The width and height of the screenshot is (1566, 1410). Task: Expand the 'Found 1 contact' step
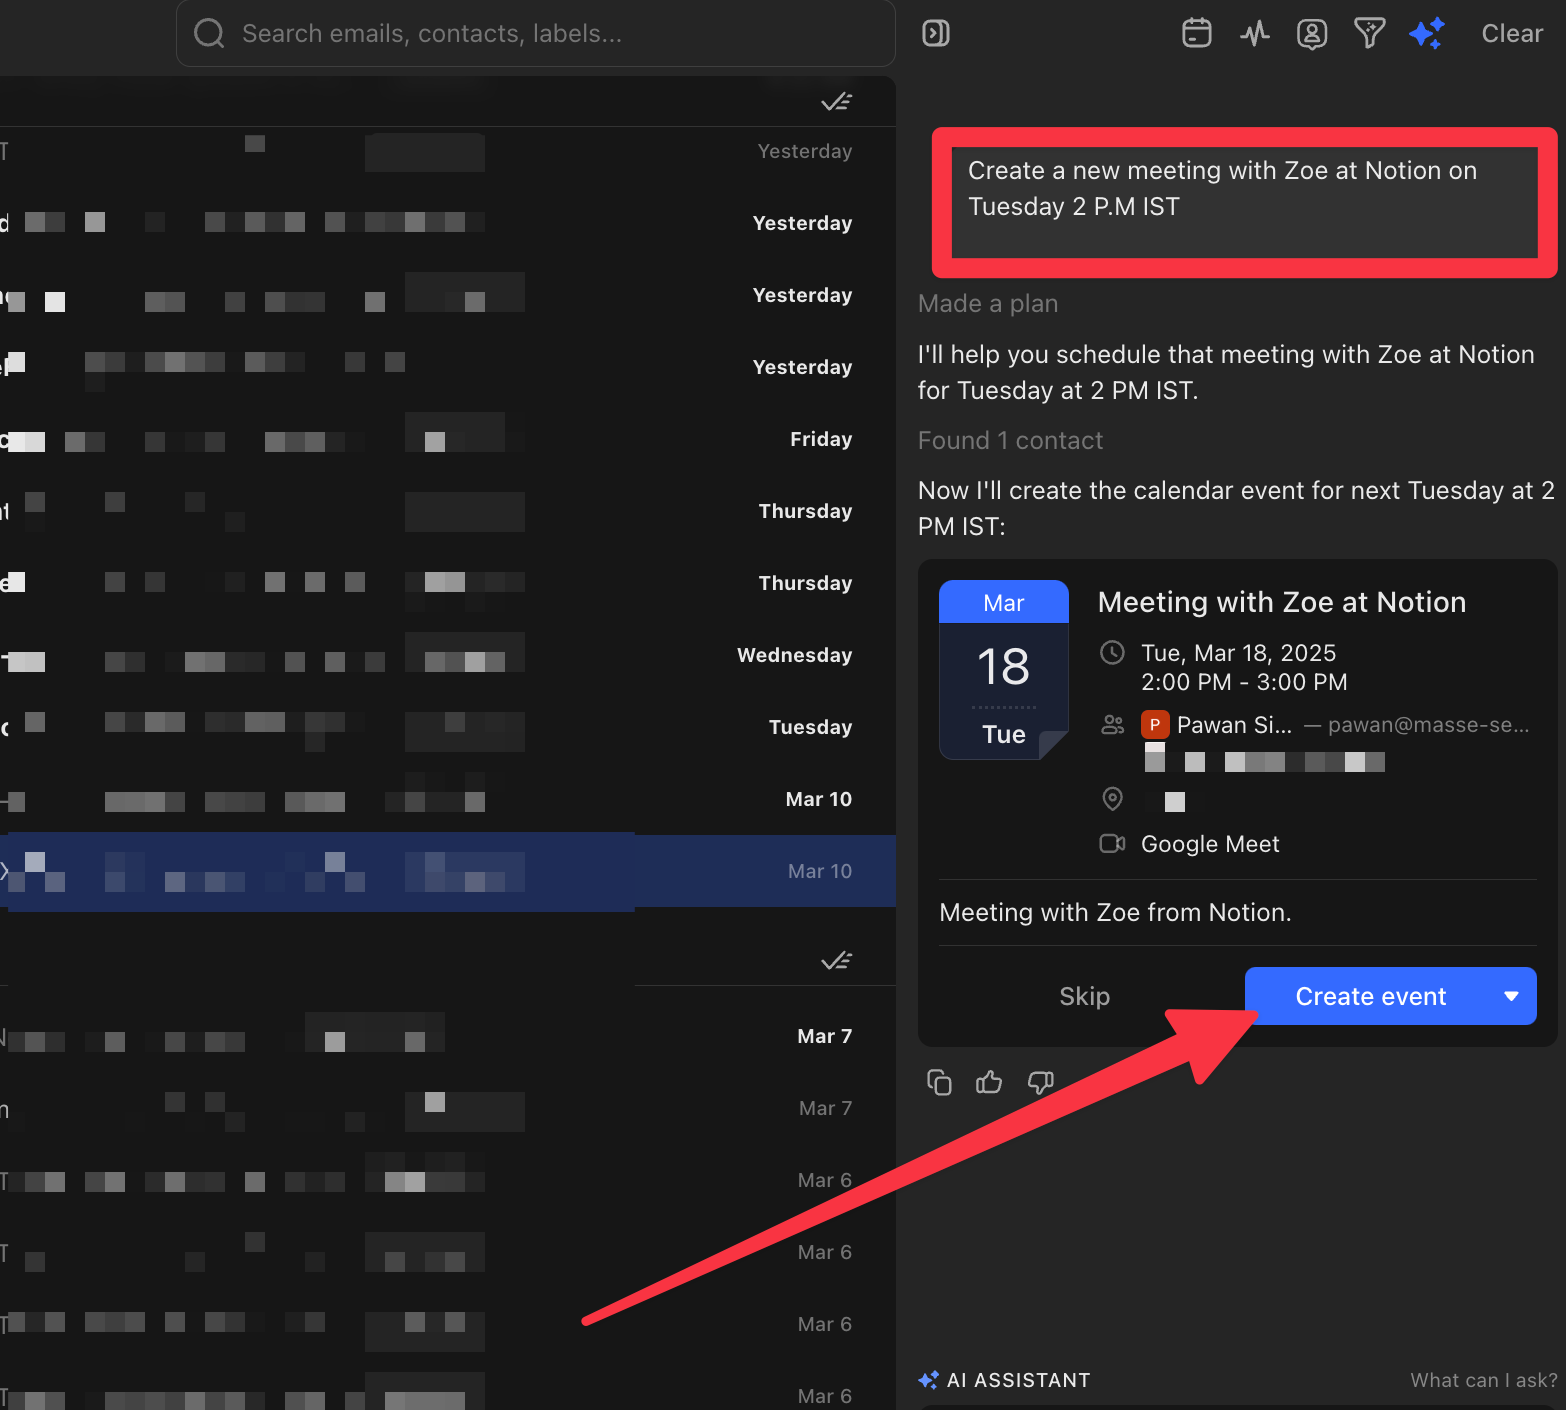tap(1010, 440)
